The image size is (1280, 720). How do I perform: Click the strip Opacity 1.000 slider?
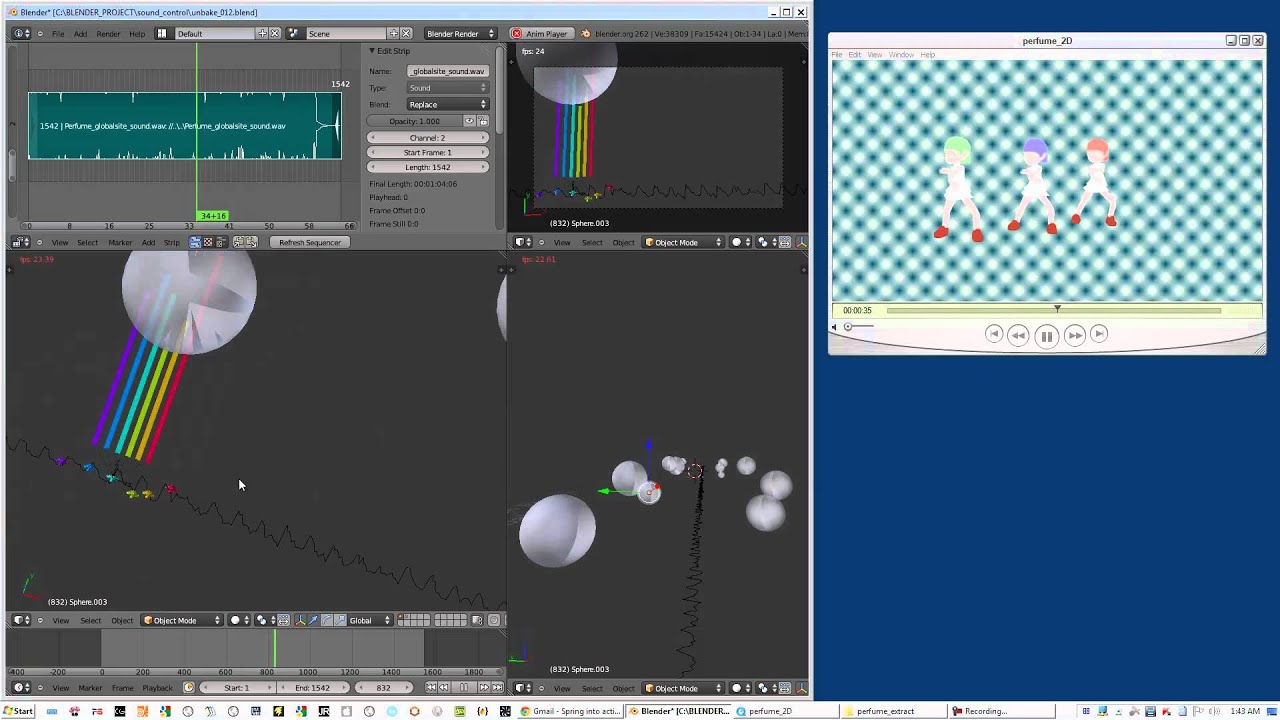pos(416,121)
